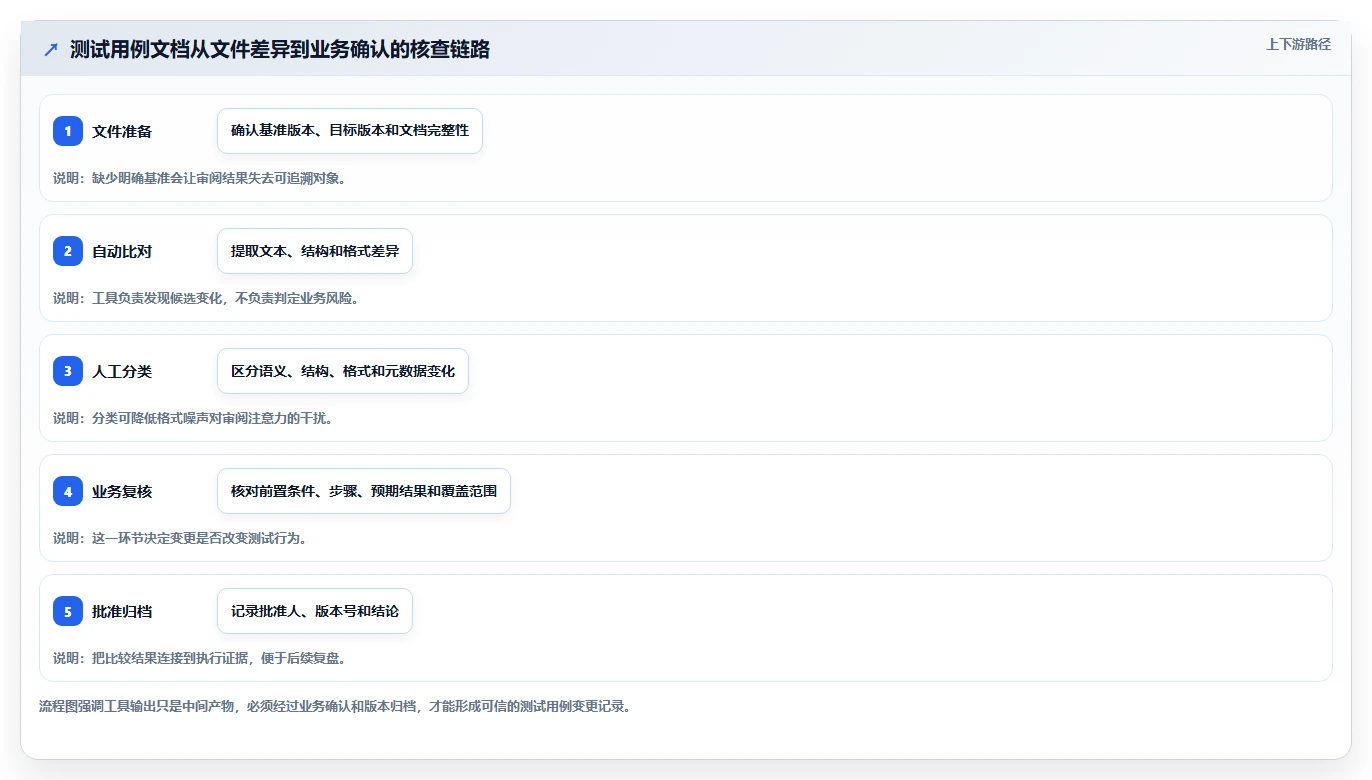1372x780 pixels.
Task: Select the step number 4 badge
Action: click(68, 491)
